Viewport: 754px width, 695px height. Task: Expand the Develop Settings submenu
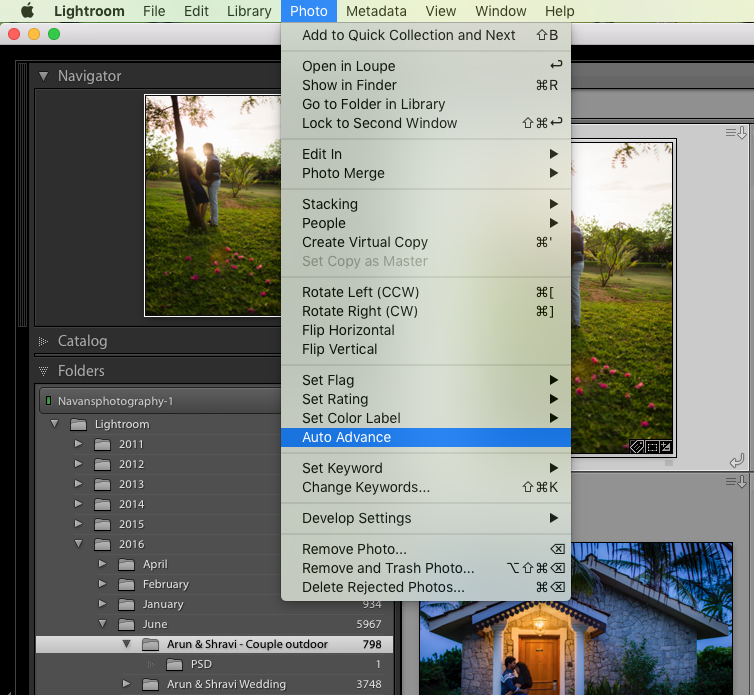click(426, 518)
